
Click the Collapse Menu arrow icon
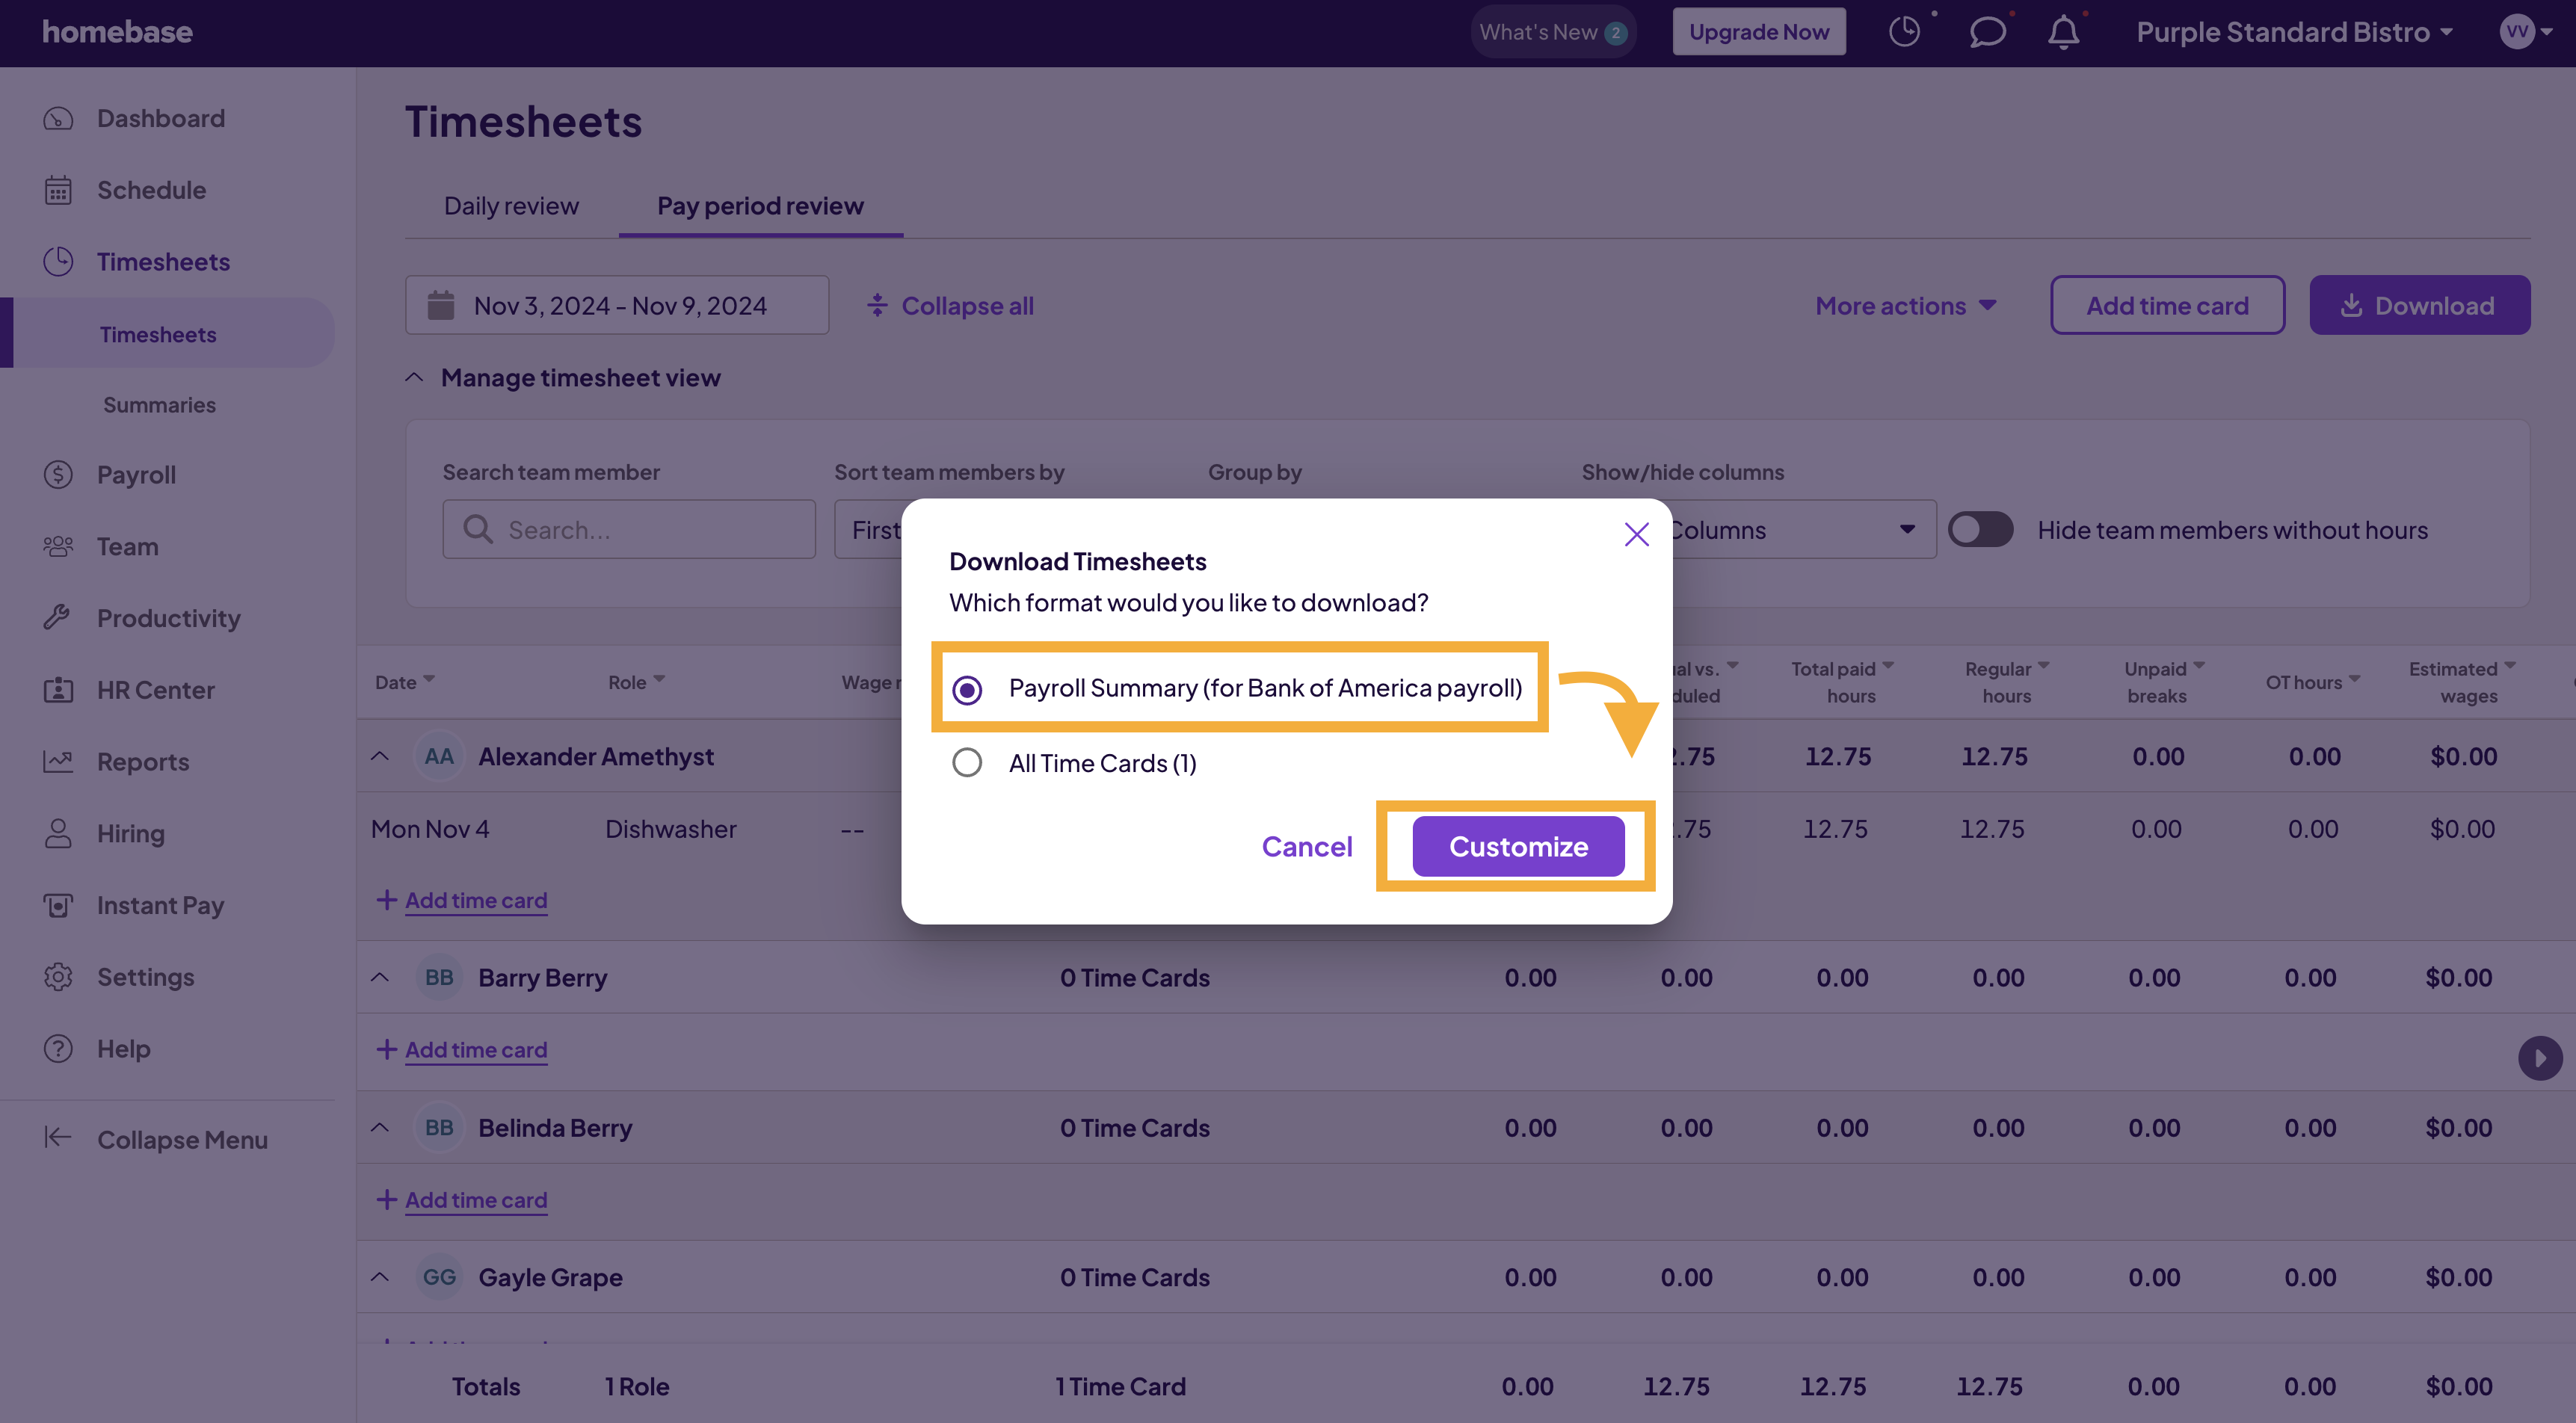[x=58, y=1138]
